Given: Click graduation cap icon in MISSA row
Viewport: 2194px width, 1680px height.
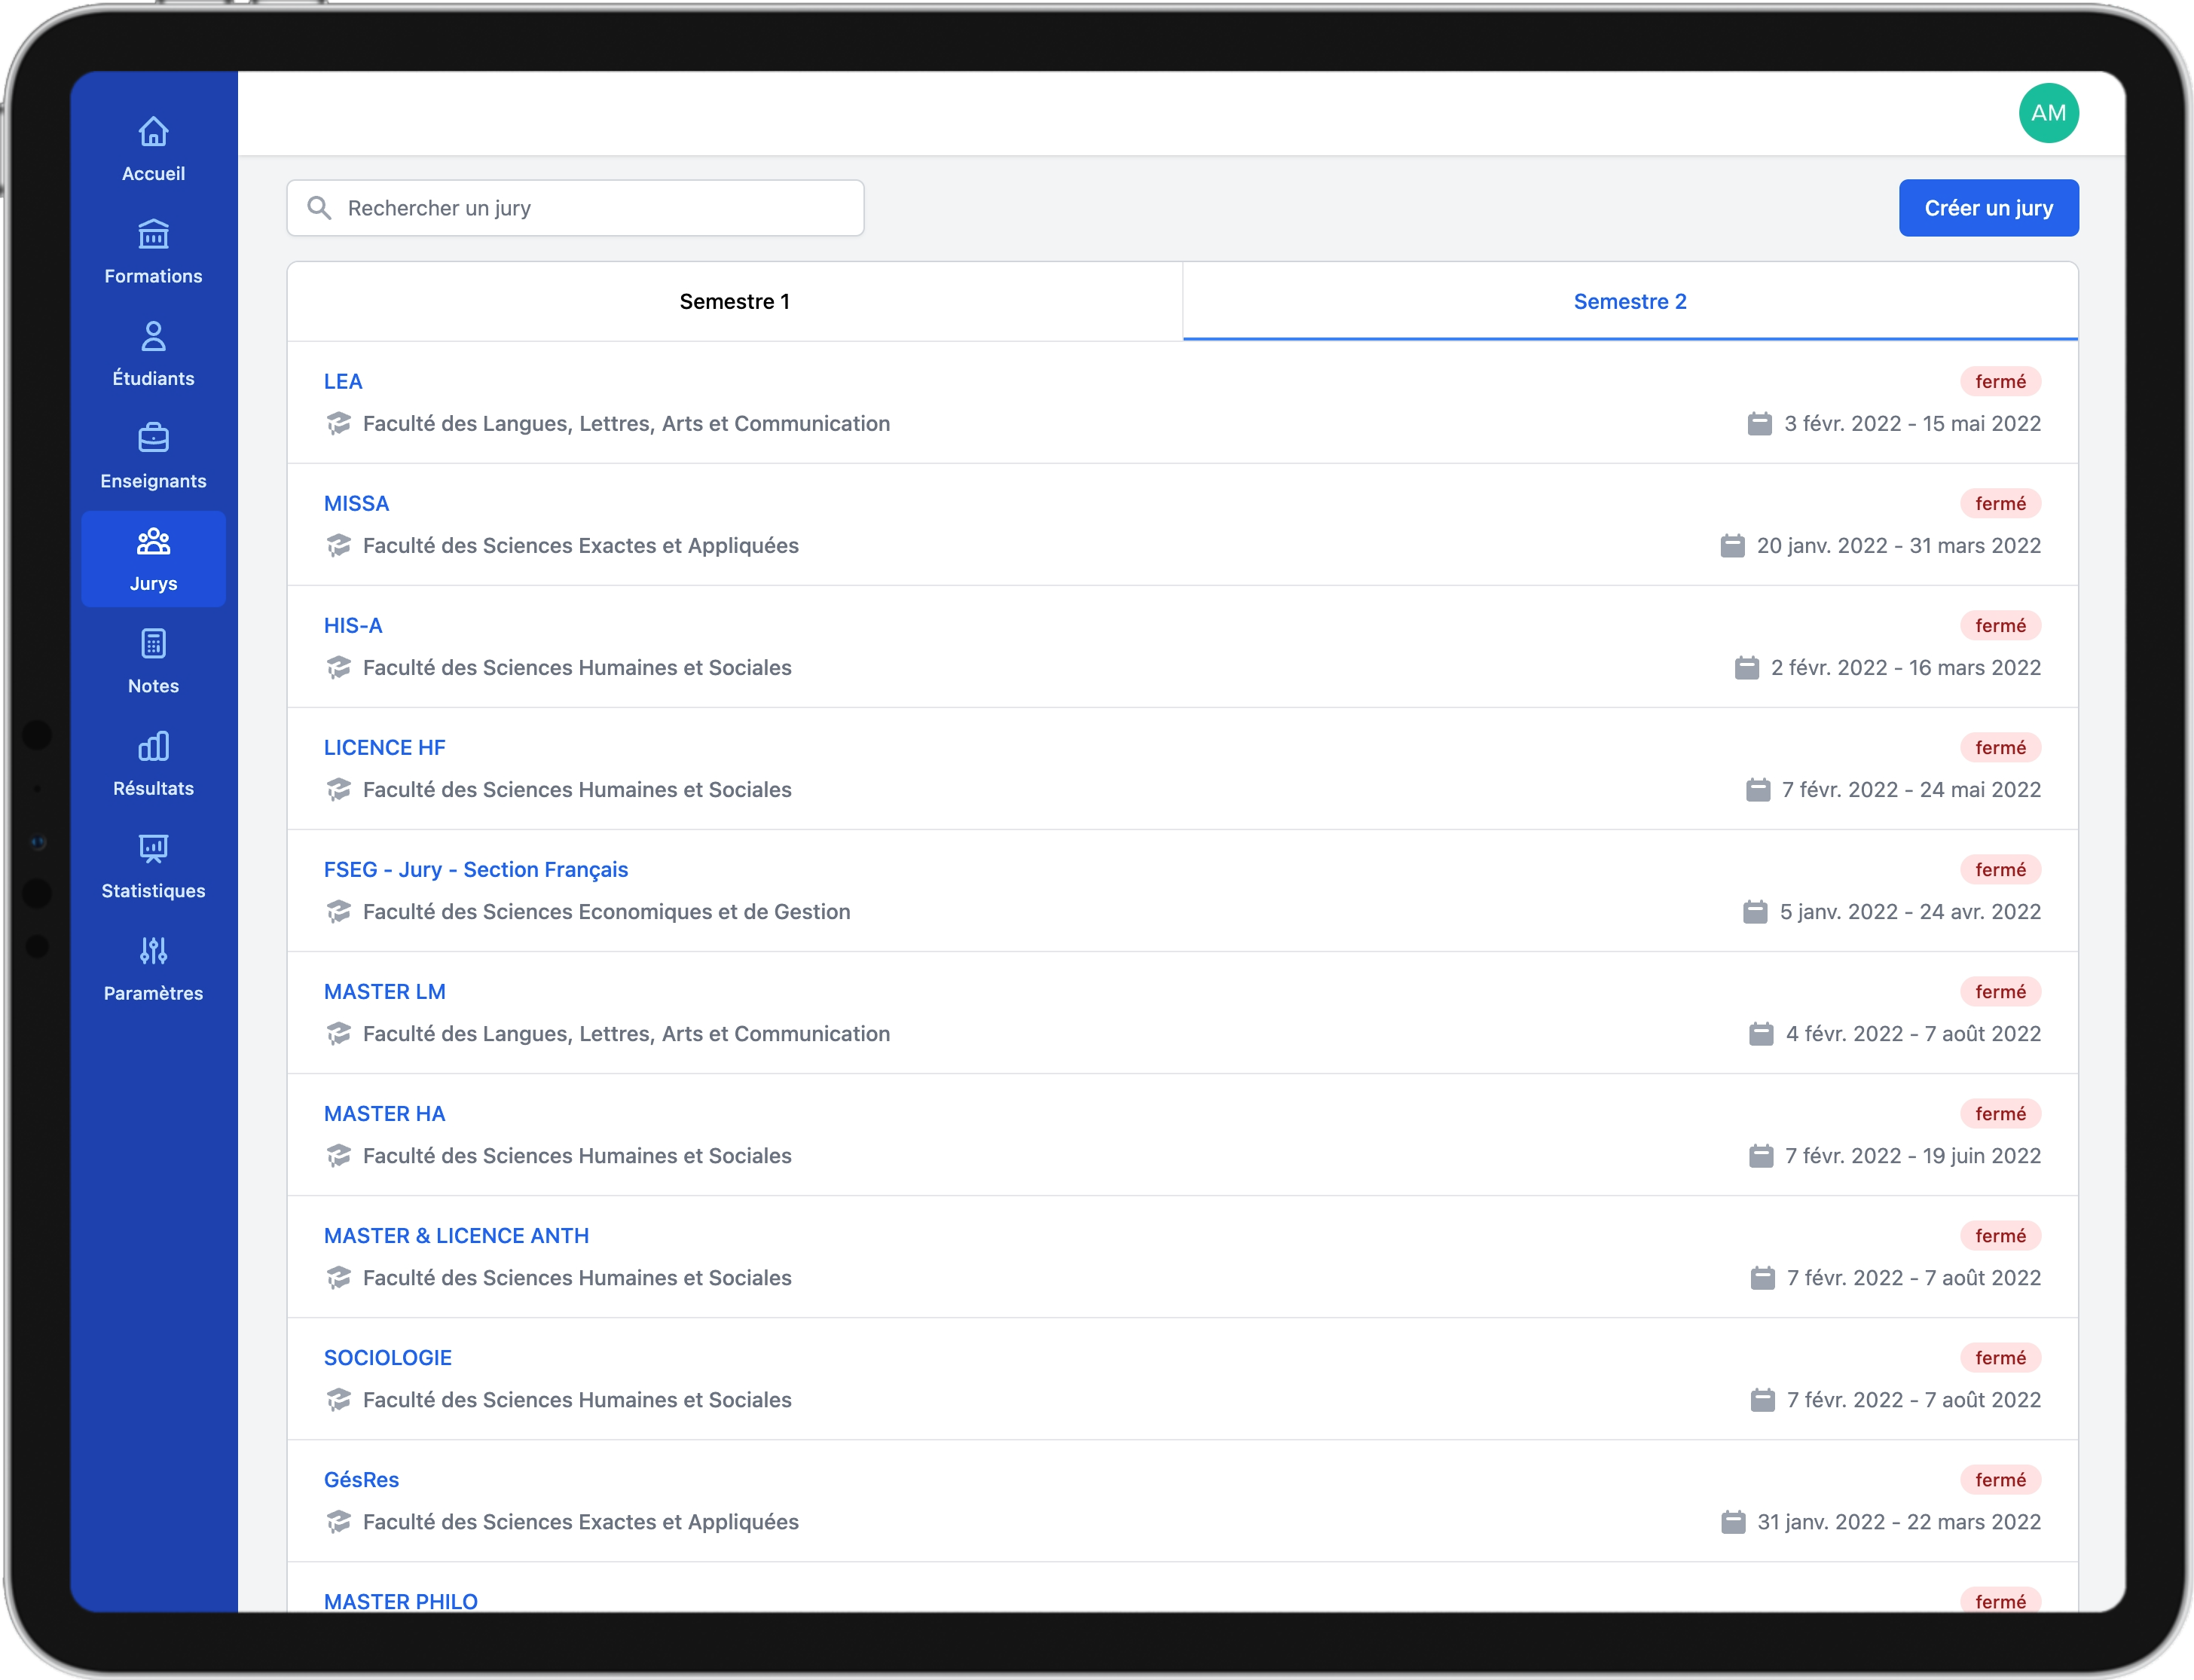Looking at the screenshot, I should tap(339, 546).
